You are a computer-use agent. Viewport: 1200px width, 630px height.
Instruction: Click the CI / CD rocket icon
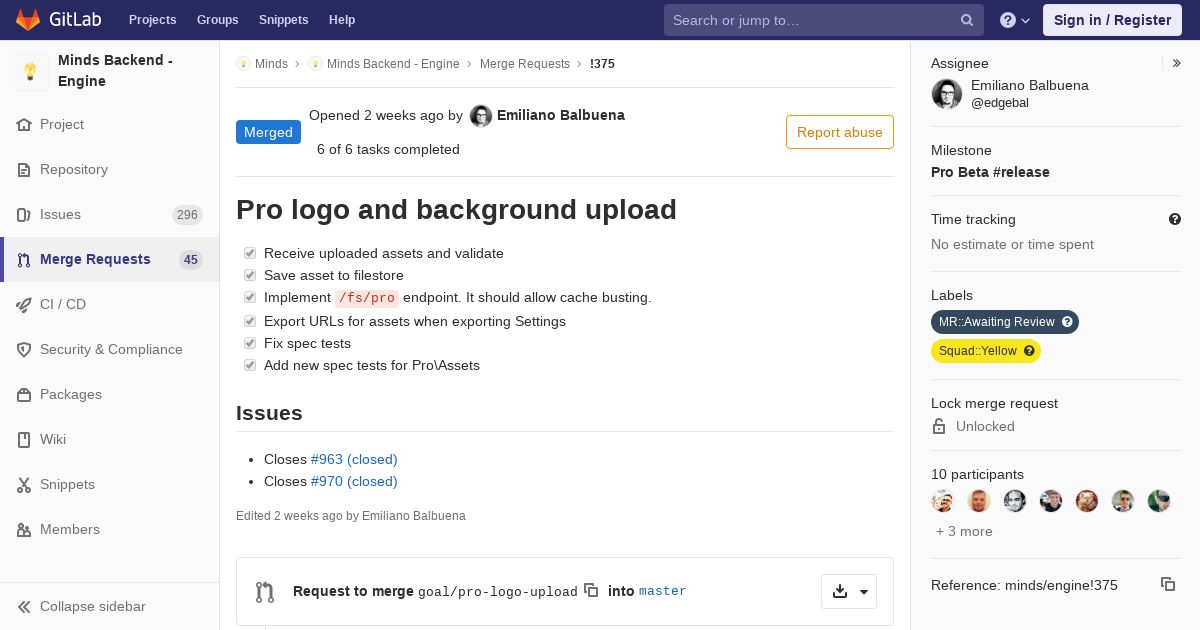pyautogui.click(x=24, y=305)
